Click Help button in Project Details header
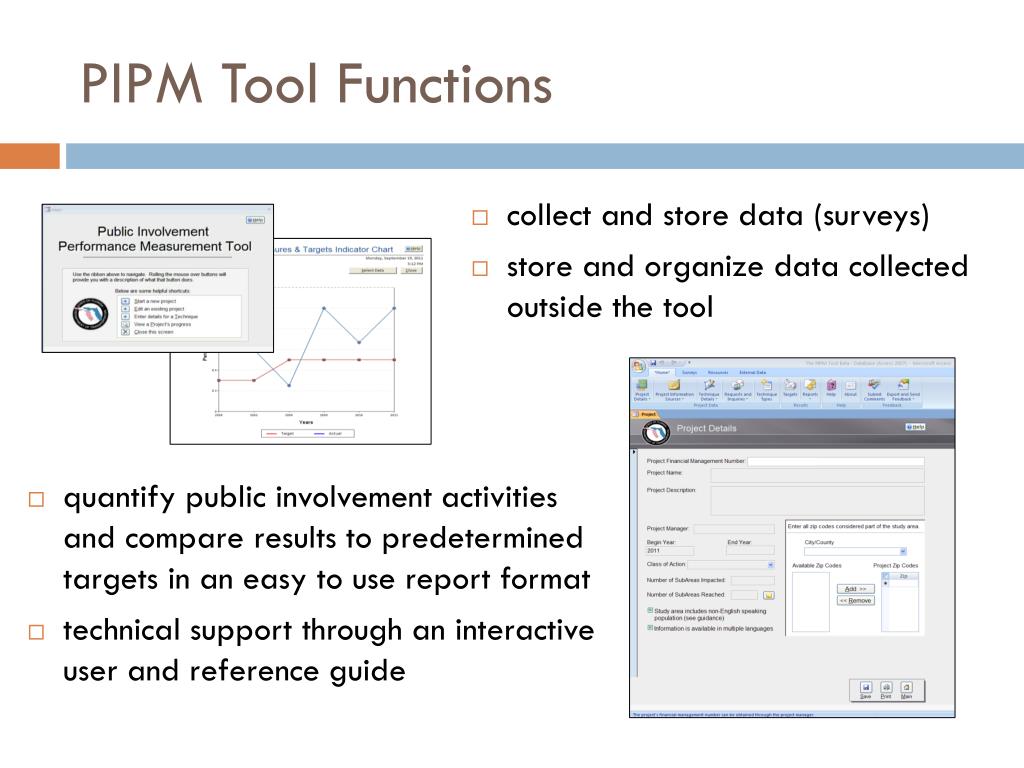The width and height of the screenshot is (1024, 768). coord(916,427)
